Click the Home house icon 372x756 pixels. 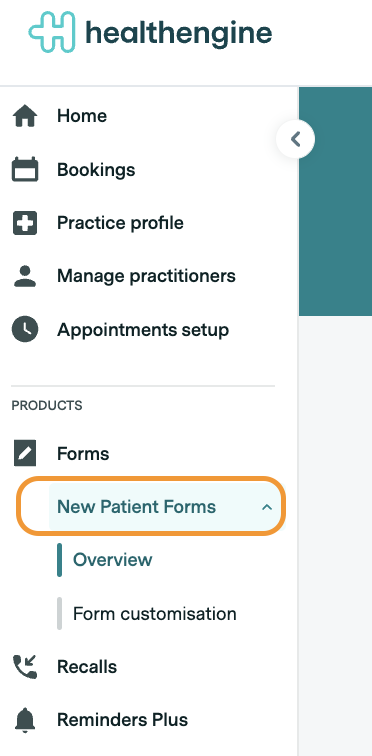click(x=25, y=116)
